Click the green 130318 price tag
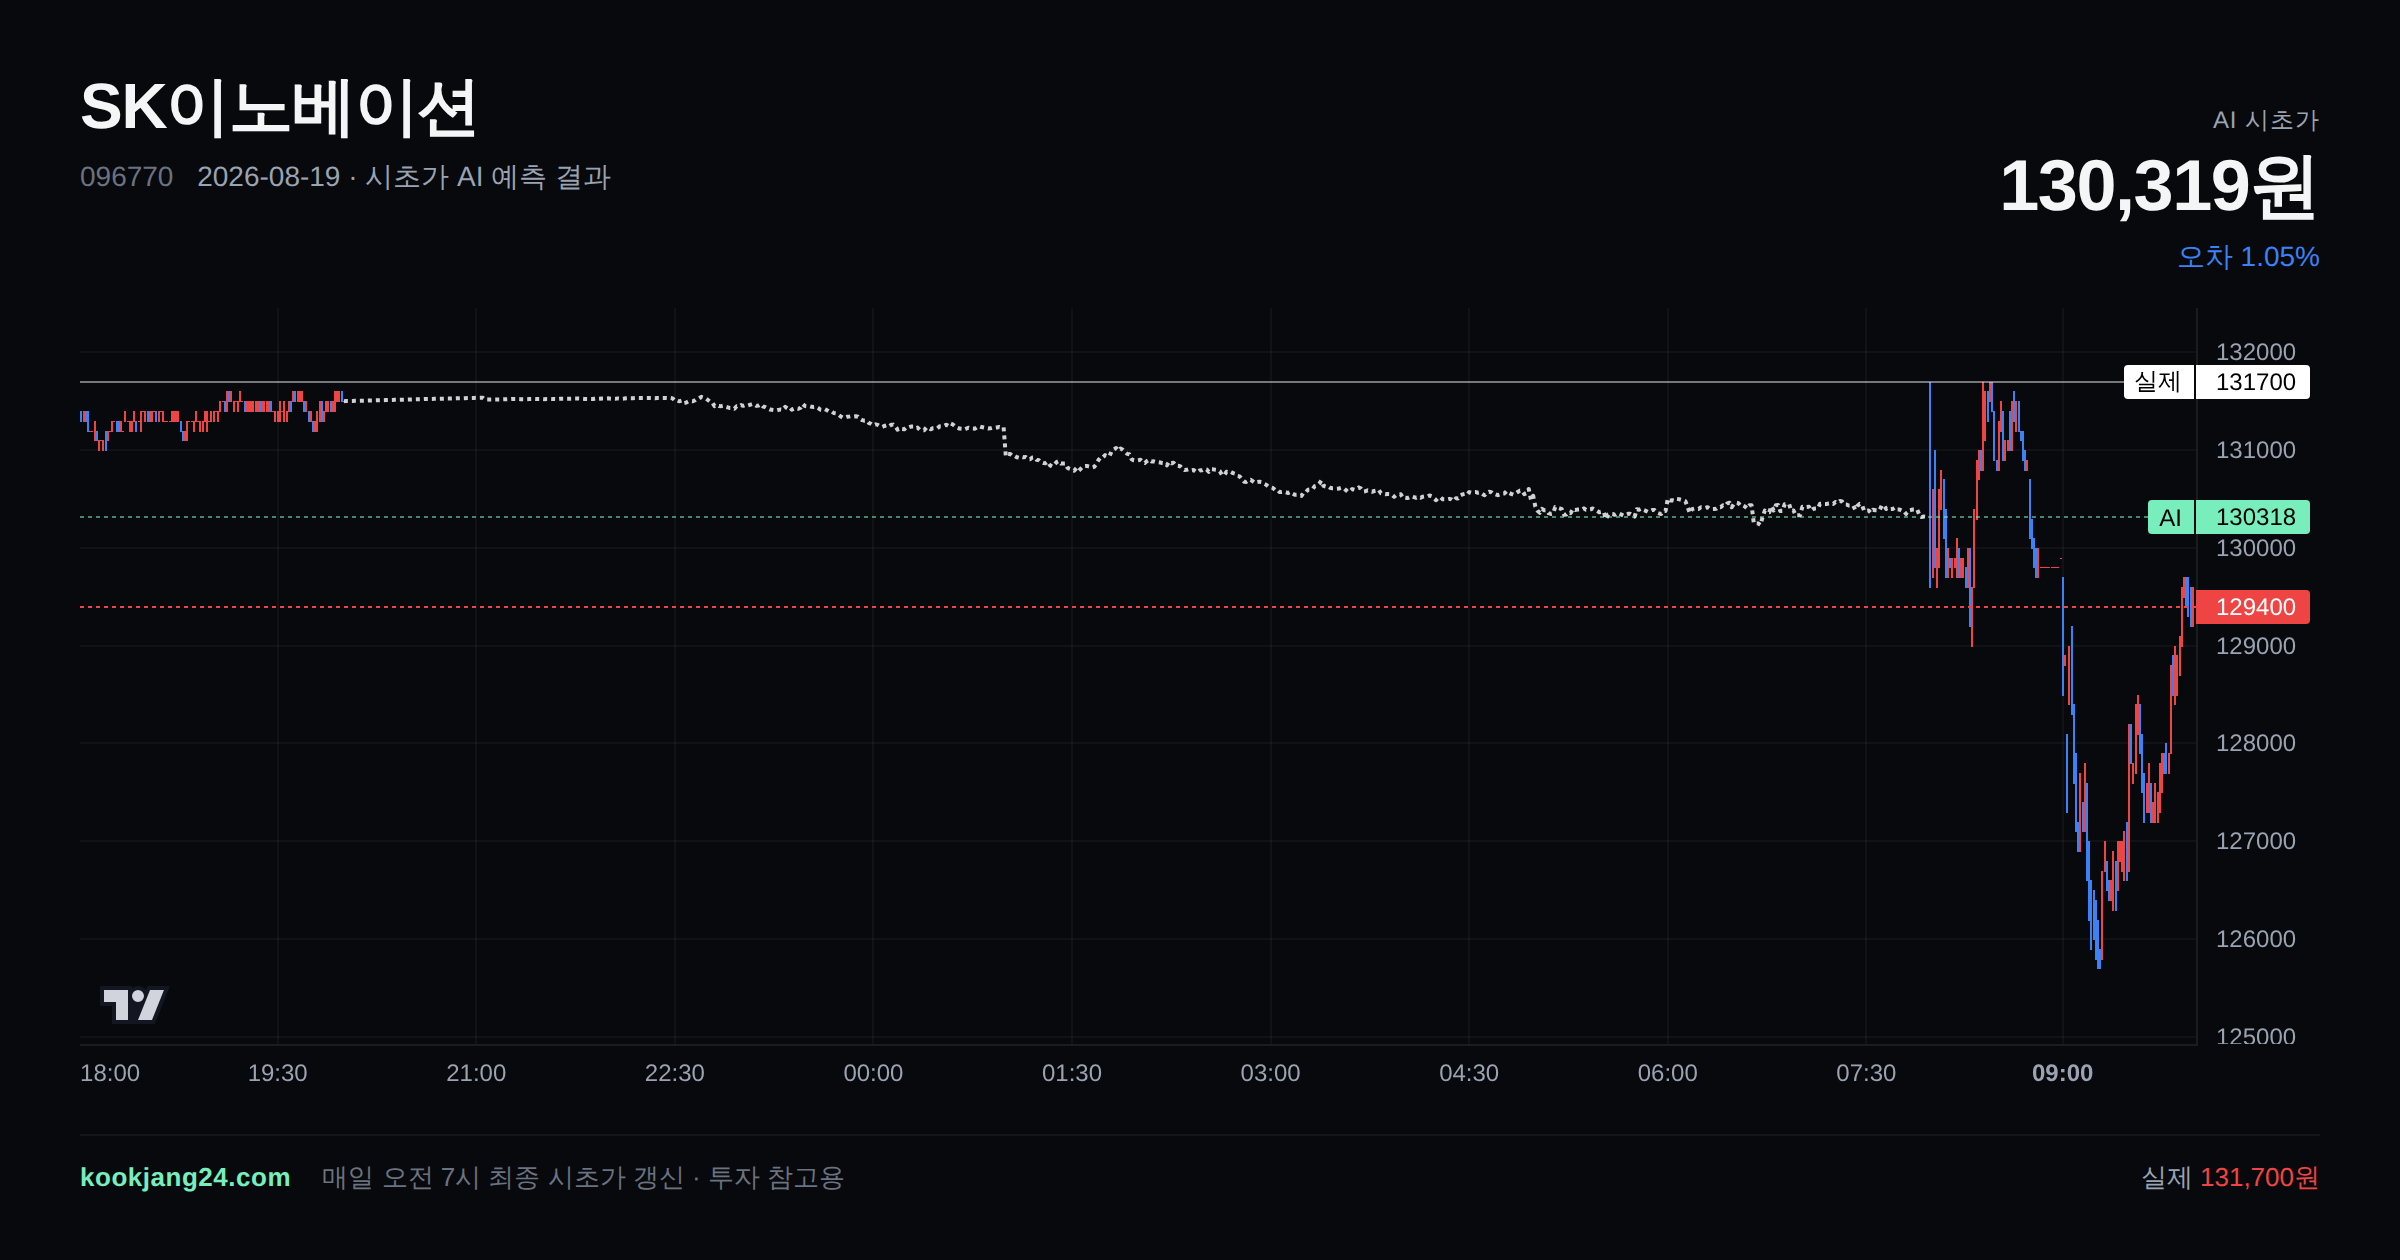Screen dimensions: 2400x1260 2254,517
